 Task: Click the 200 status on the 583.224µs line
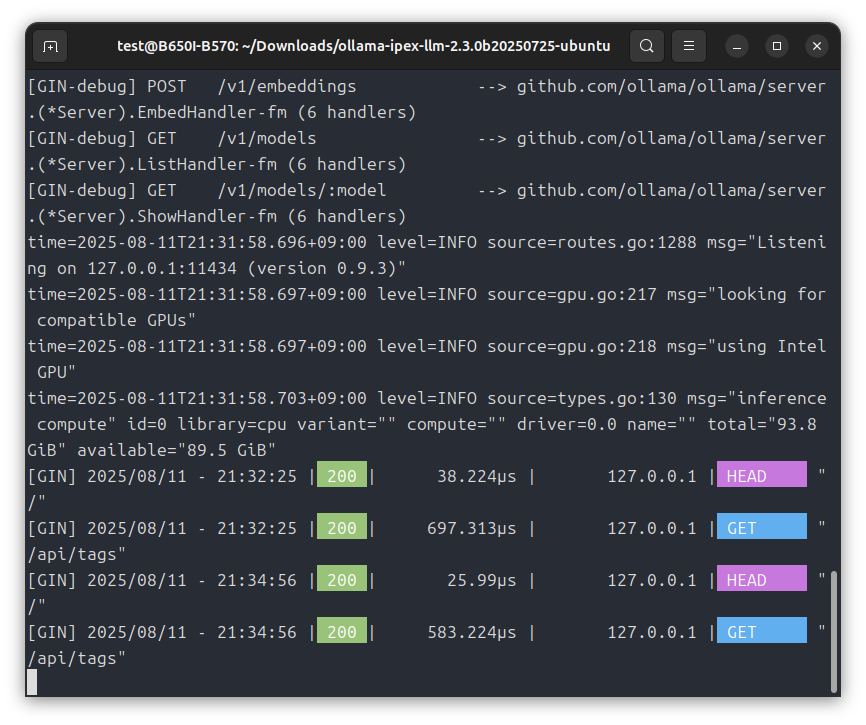tap(342, 631)
